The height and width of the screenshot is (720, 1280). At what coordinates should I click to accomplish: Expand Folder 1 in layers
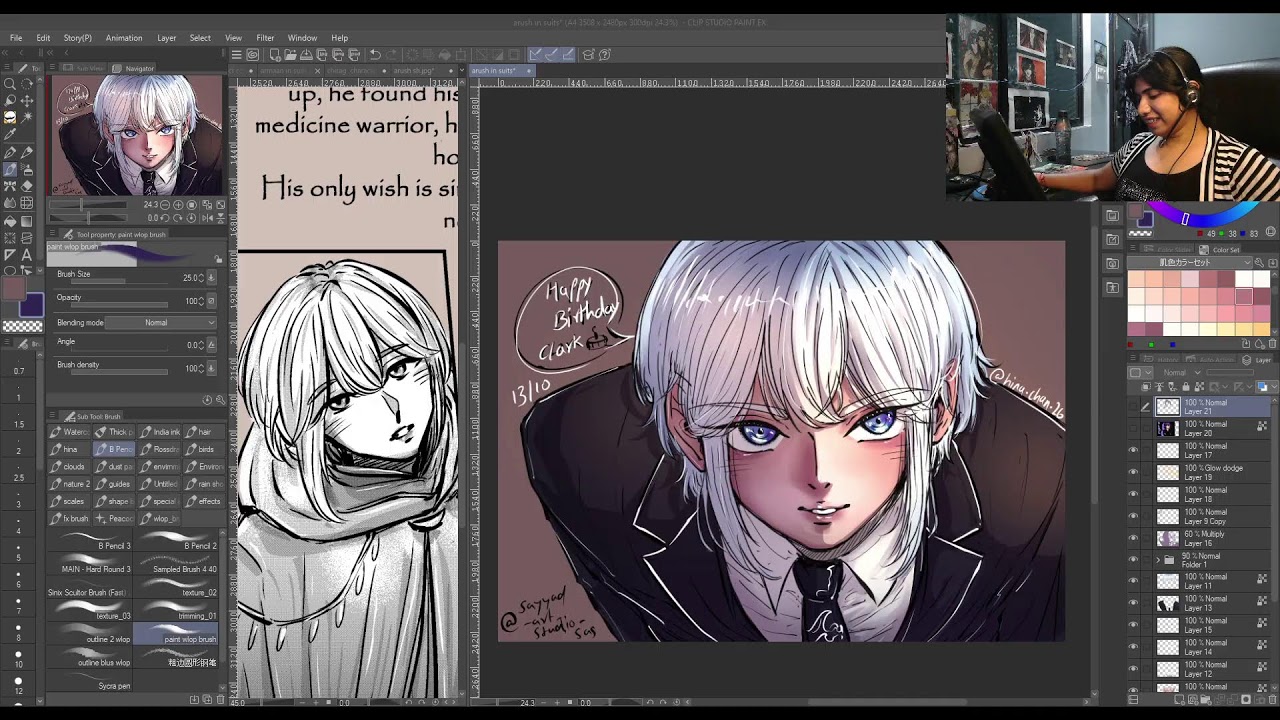(x=1158, y=560)
